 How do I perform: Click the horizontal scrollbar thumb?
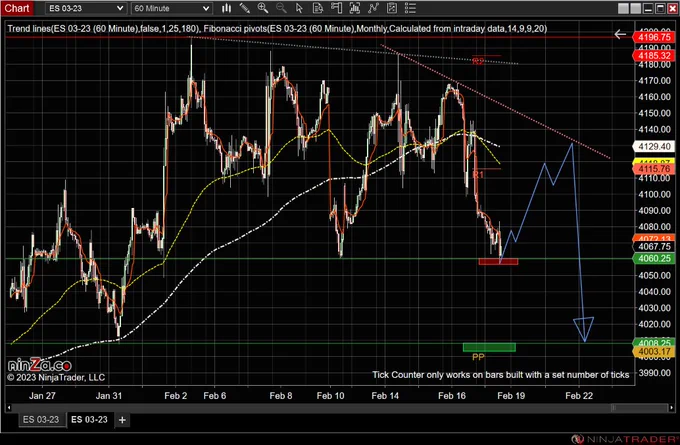(640, 408)
